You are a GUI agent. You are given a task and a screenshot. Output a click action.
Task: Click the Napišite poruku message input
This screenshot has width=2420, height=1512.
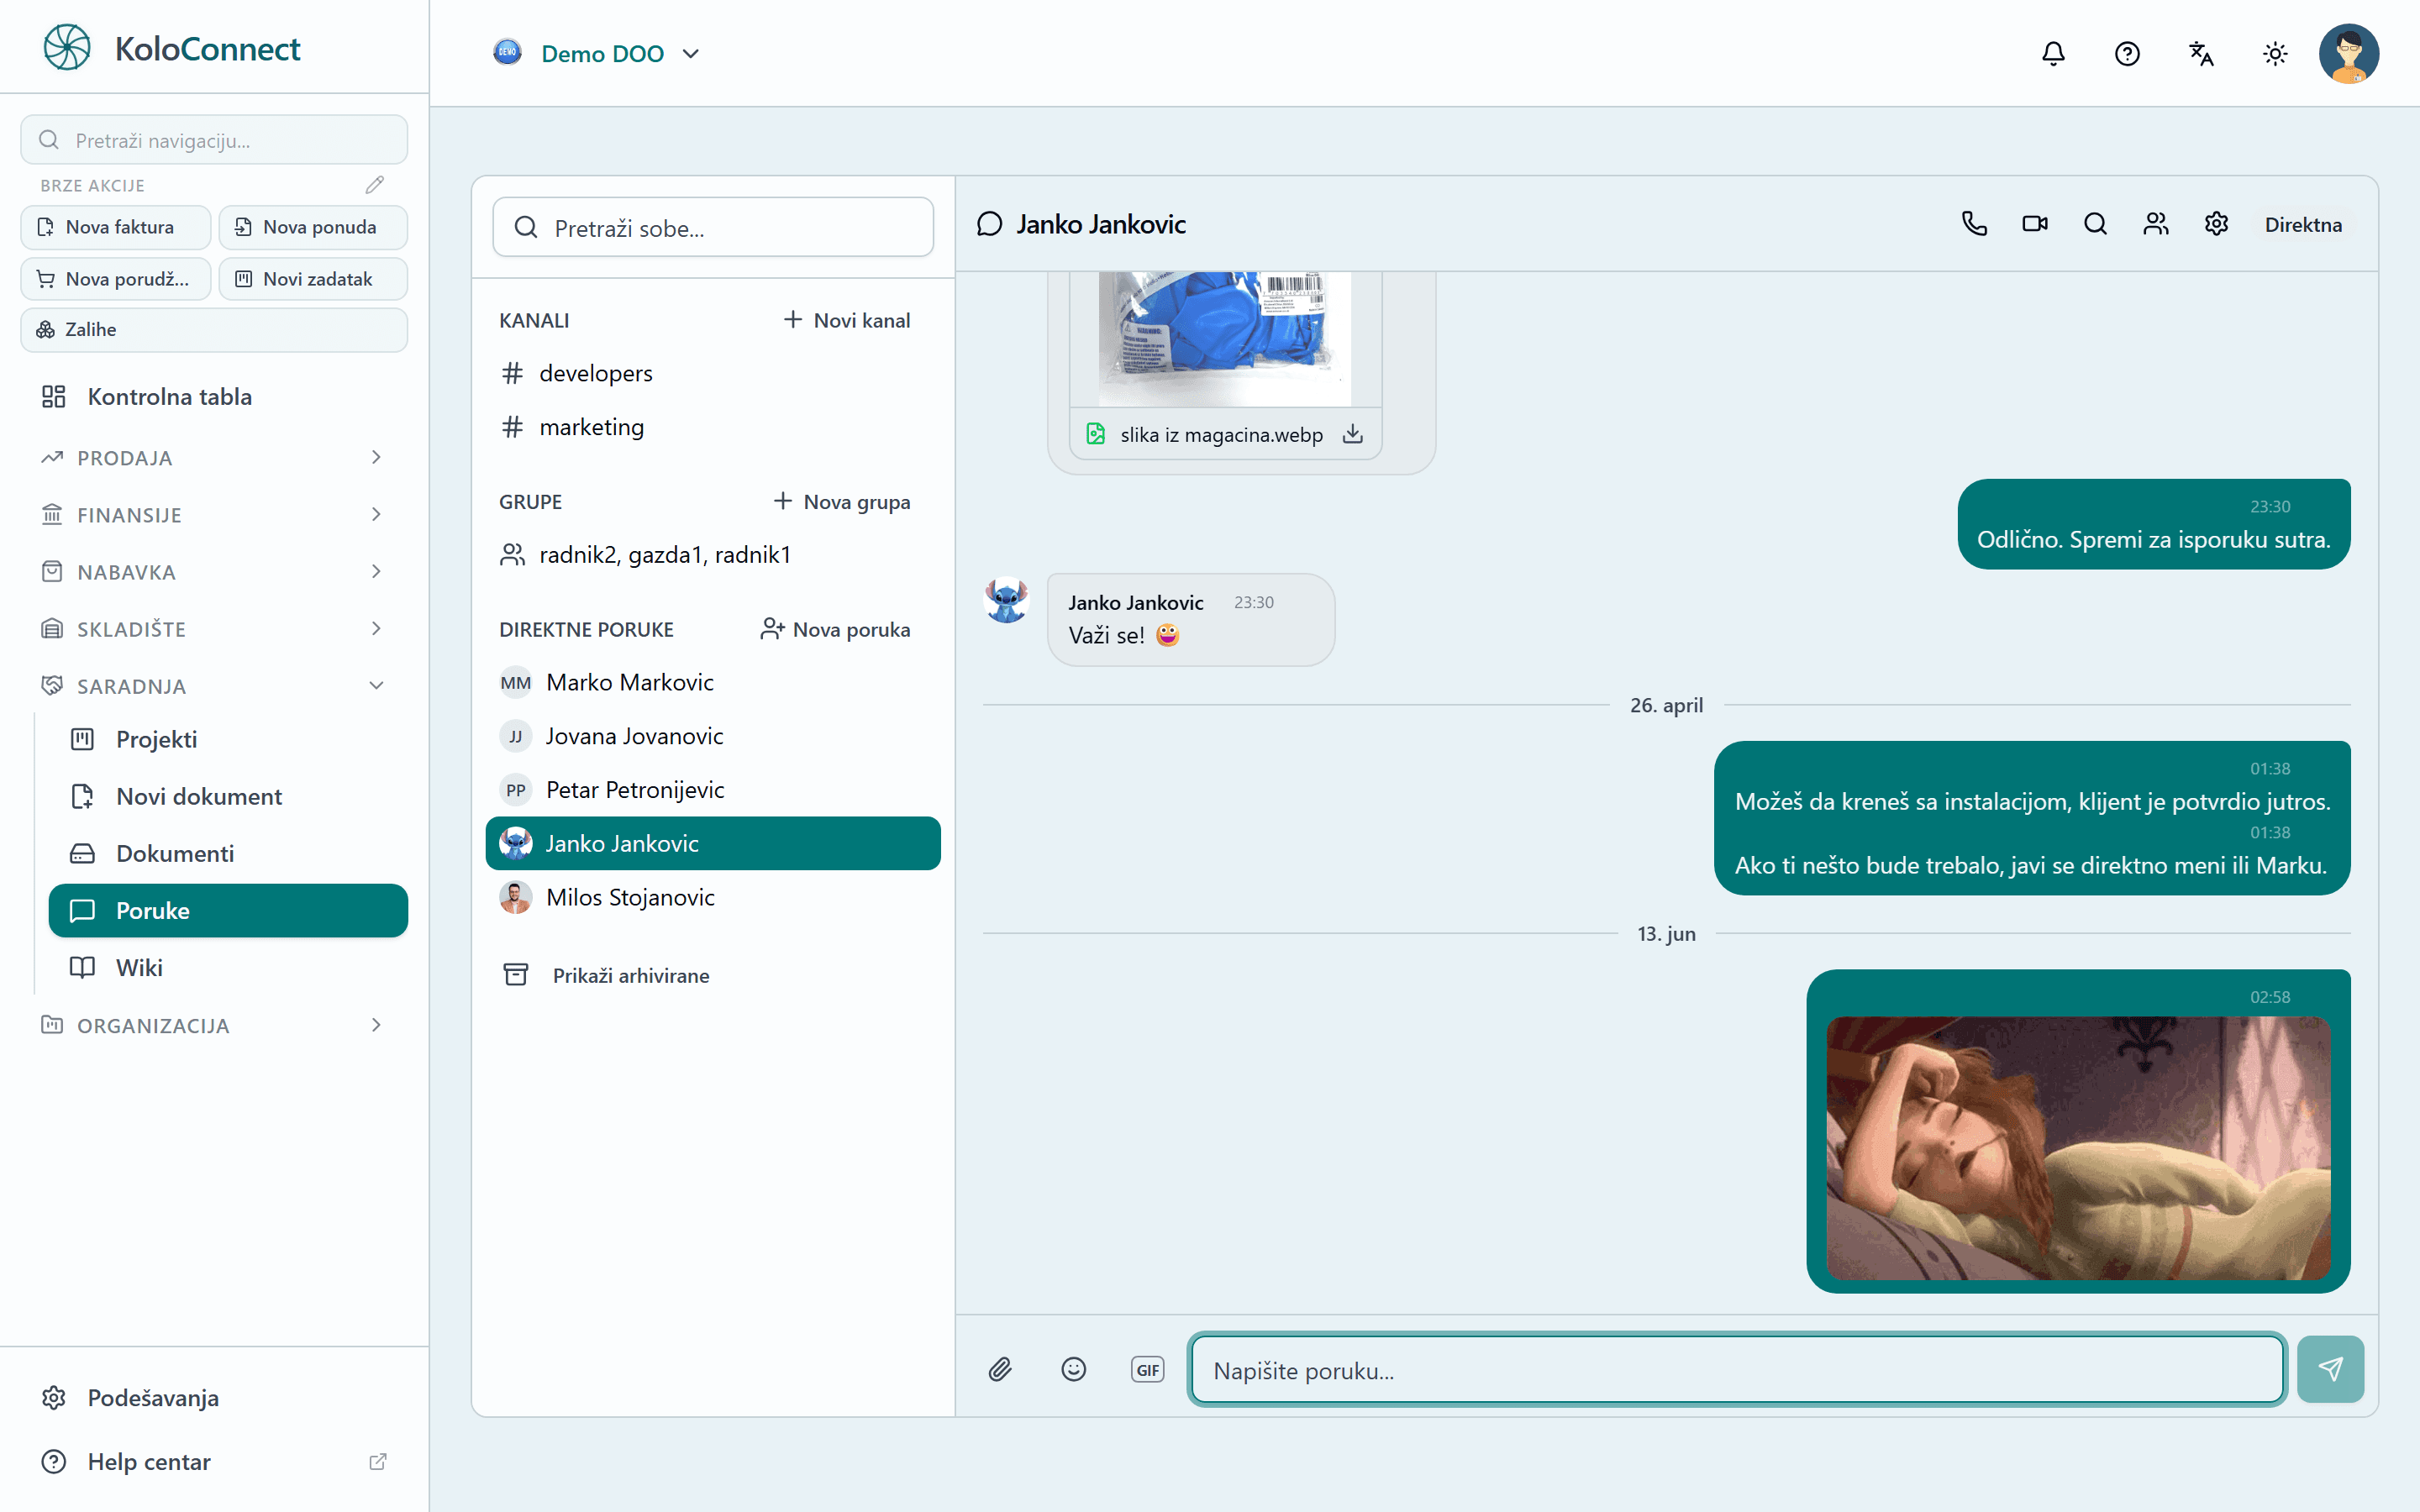tap(1736, 1370)
